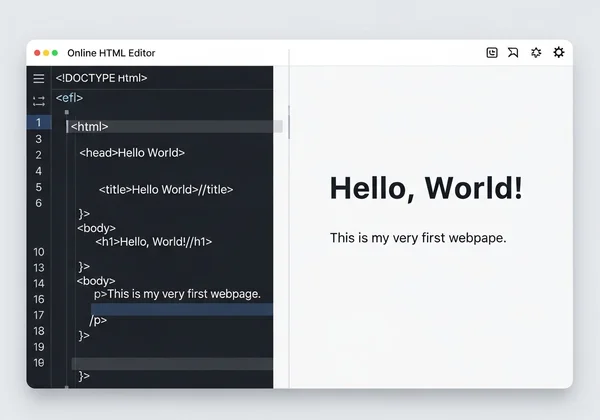Place cursor on the <html> line
Screen dimensions: 600x420
pos(174,127)
